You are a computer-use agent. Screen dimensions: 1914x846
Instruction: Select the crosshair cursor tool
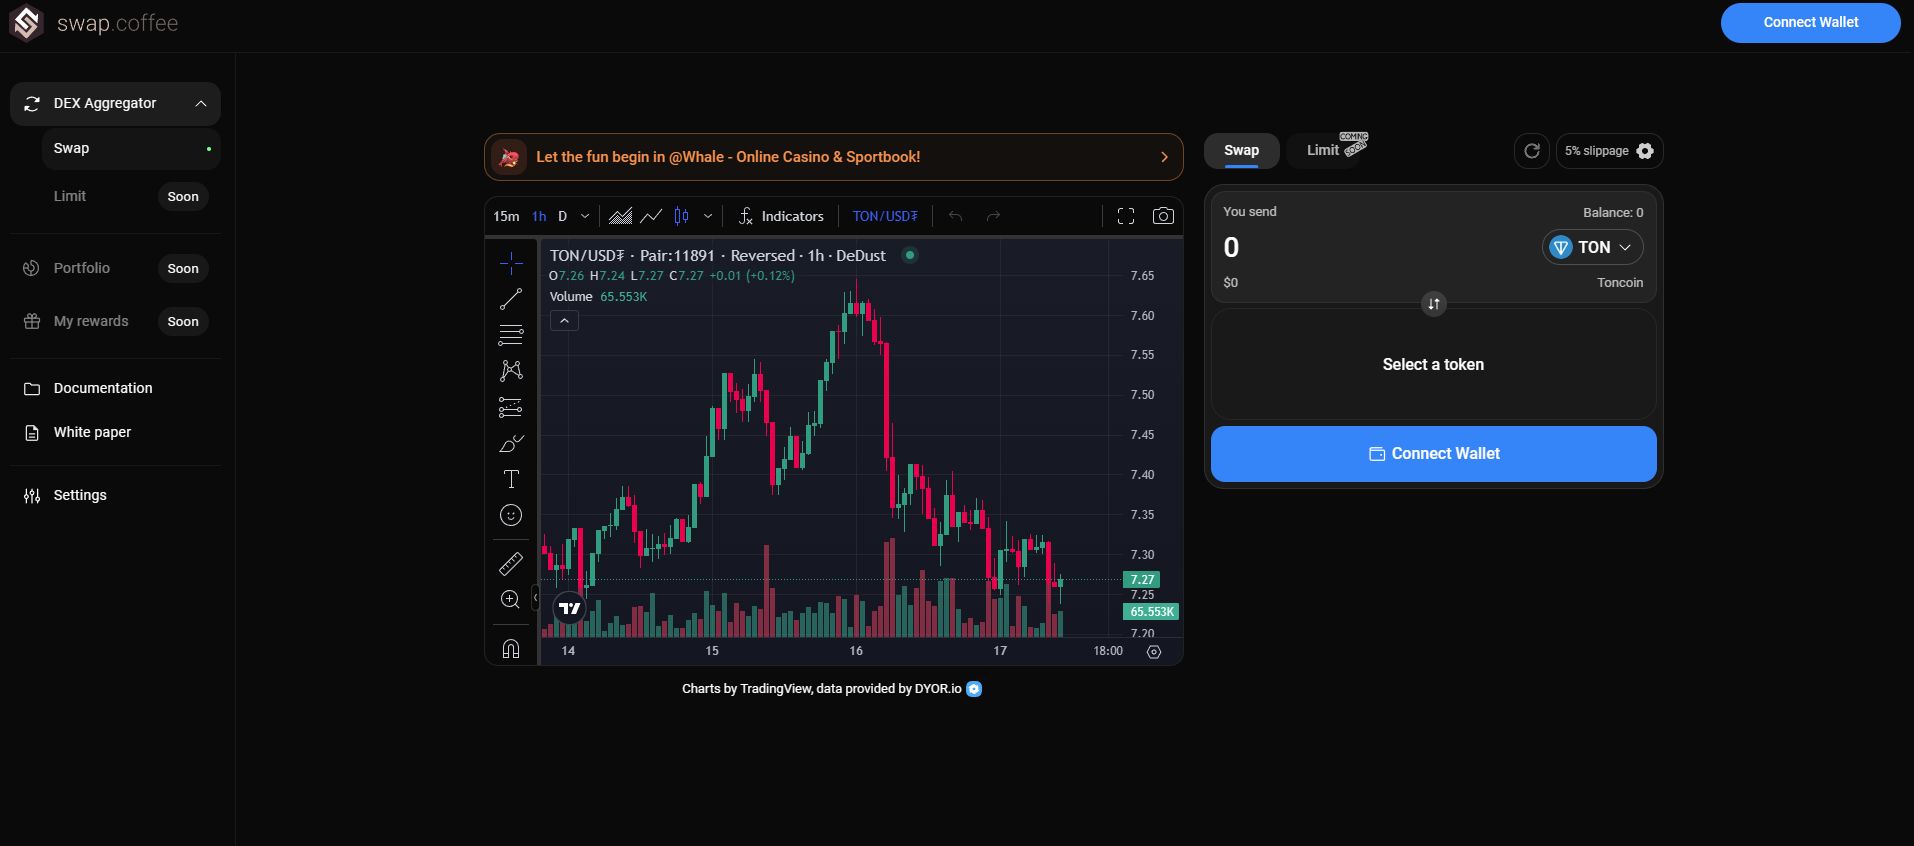(x=511, y=263)
